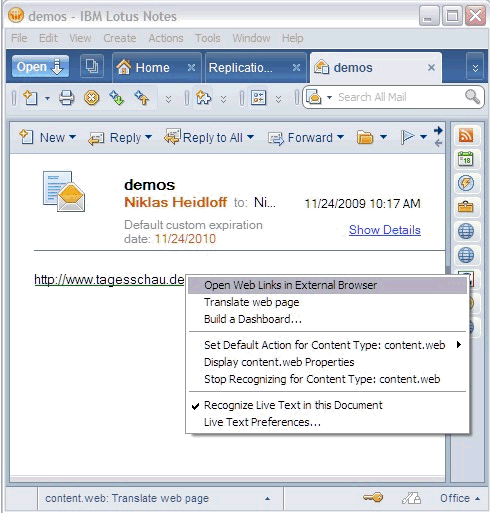Viewport: 490px width, 513px height.
Task: Click the Print toolbar icon
Action: [66, 98]
